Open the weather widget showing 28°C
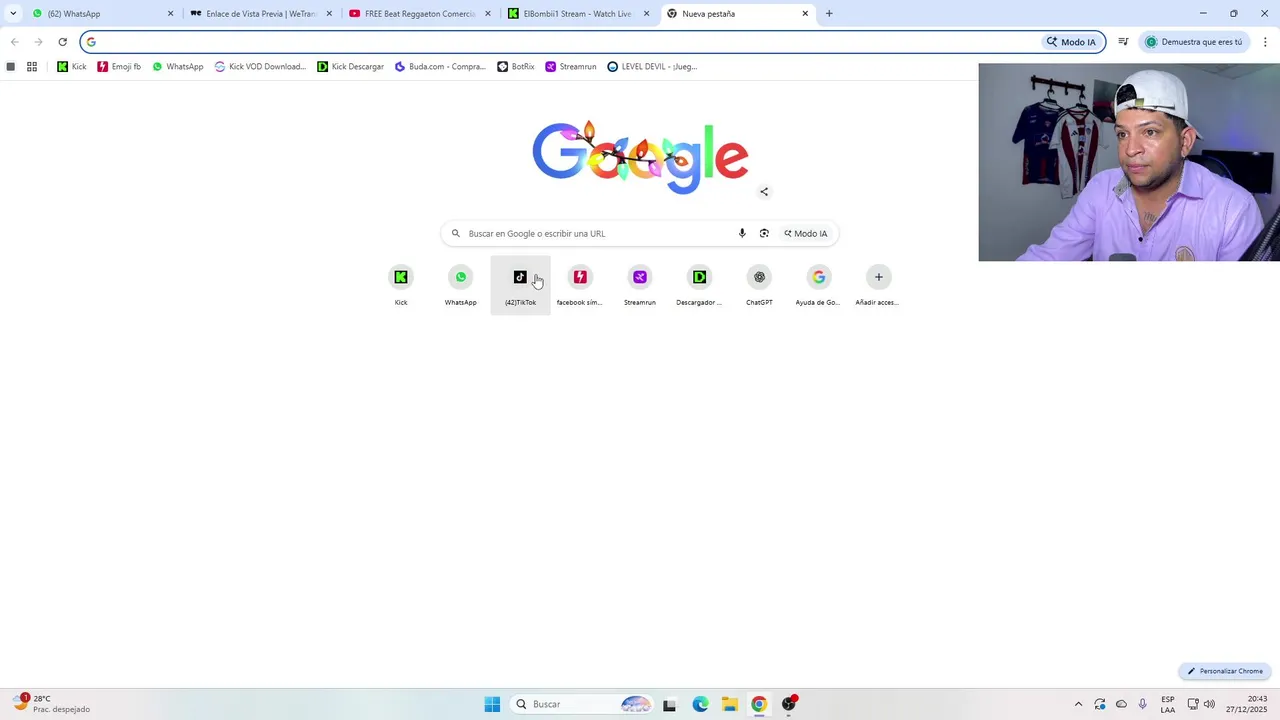This screenshot has width=1280, height=720. pos(52,704)
